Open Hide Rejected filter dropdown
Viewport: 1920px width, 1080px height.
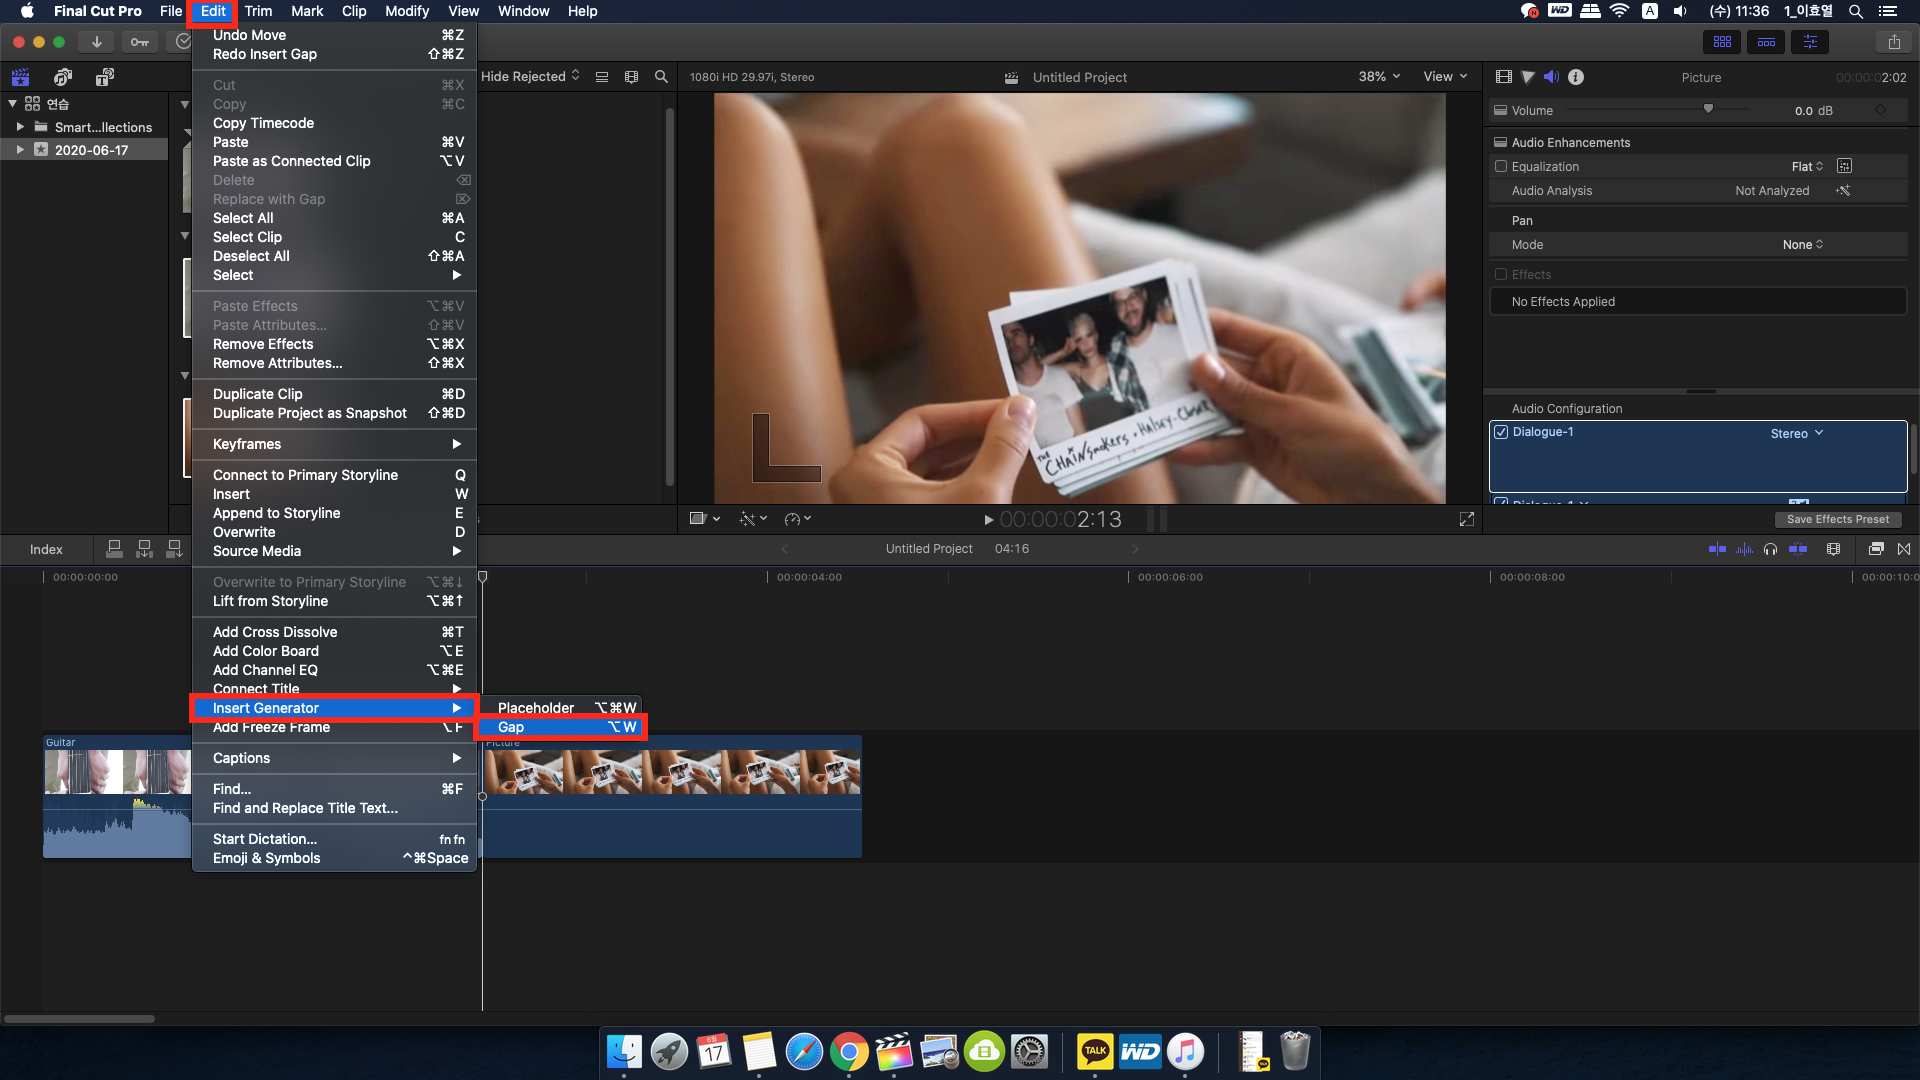point(530,76)
